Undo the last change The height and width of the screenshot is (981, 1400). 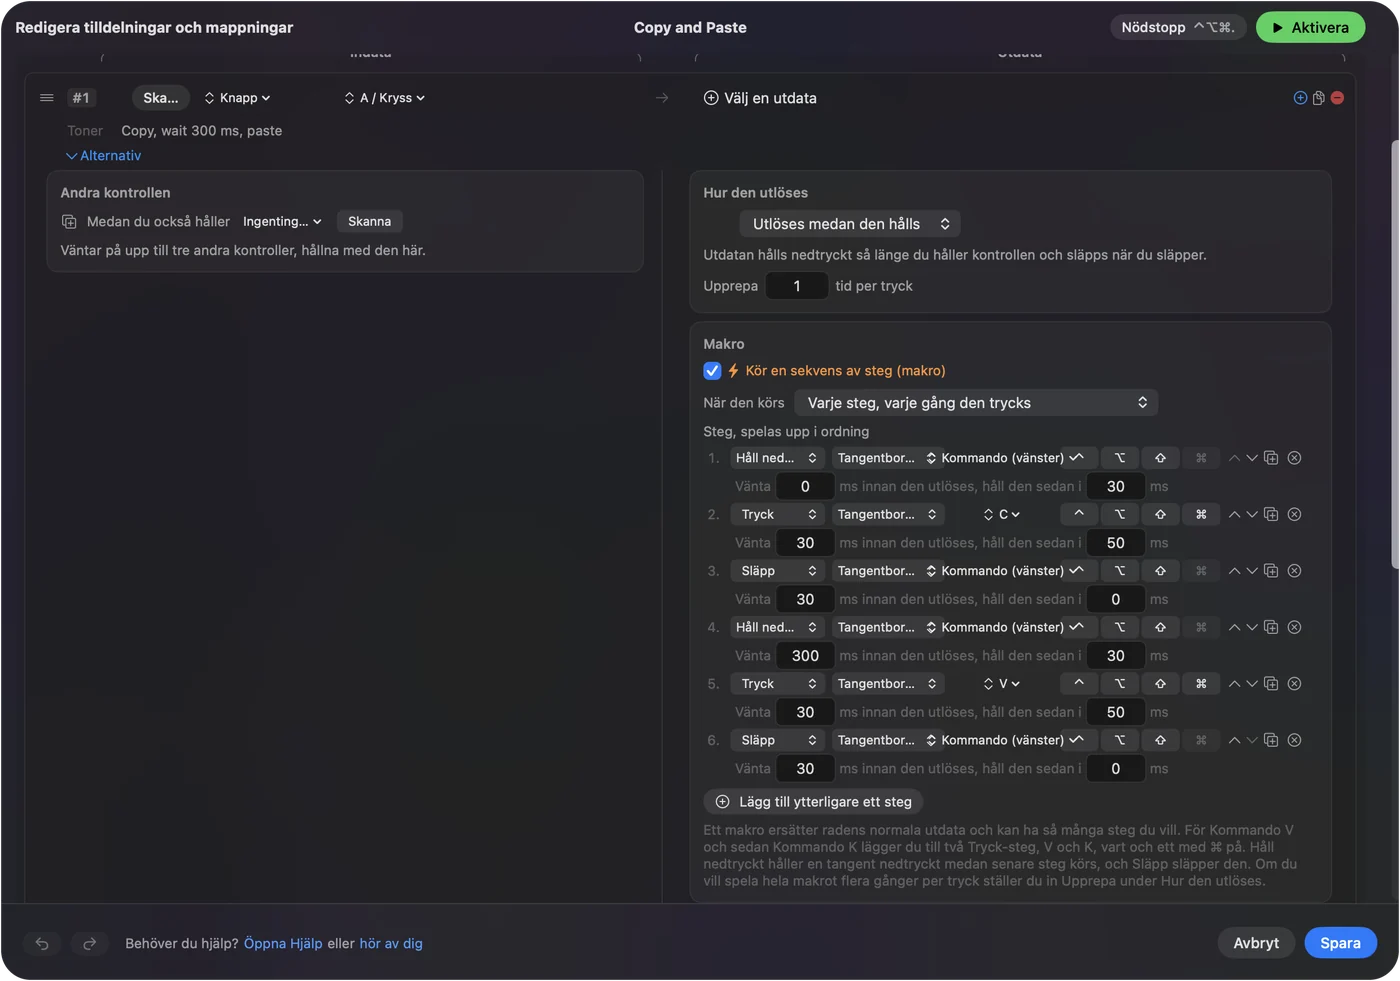click(42, 943)
